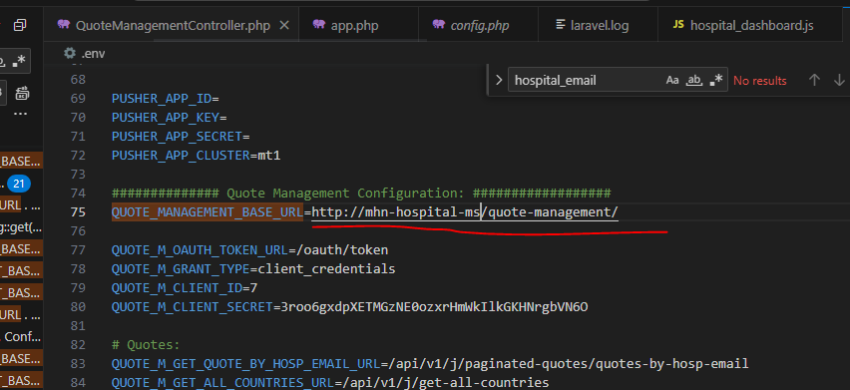Click the PHP elephant icon on config.php tab
Viewport: 850px width, 390px height.
click(x=439, y=25)
